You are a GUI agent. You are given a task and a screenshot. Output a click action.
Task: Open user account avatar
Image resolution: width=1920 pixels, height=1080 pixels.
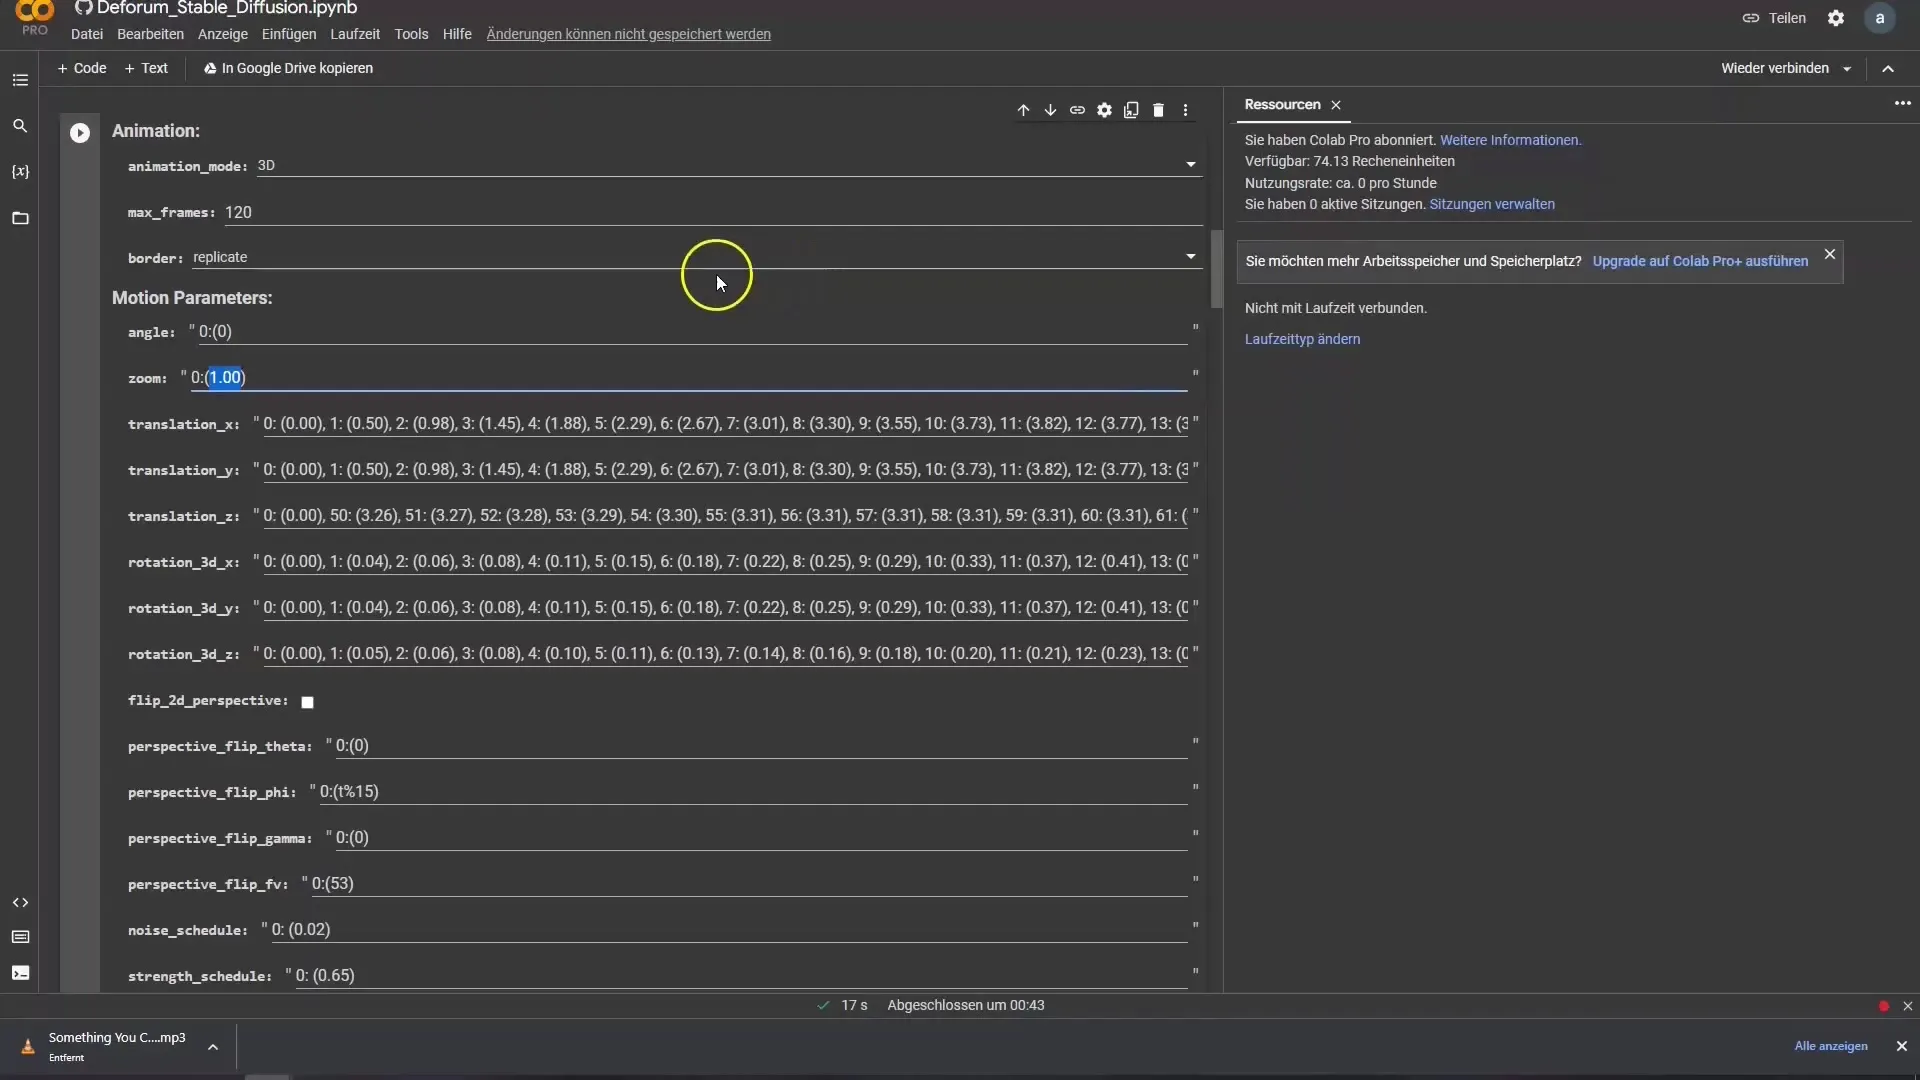(x=1880, y=18)
